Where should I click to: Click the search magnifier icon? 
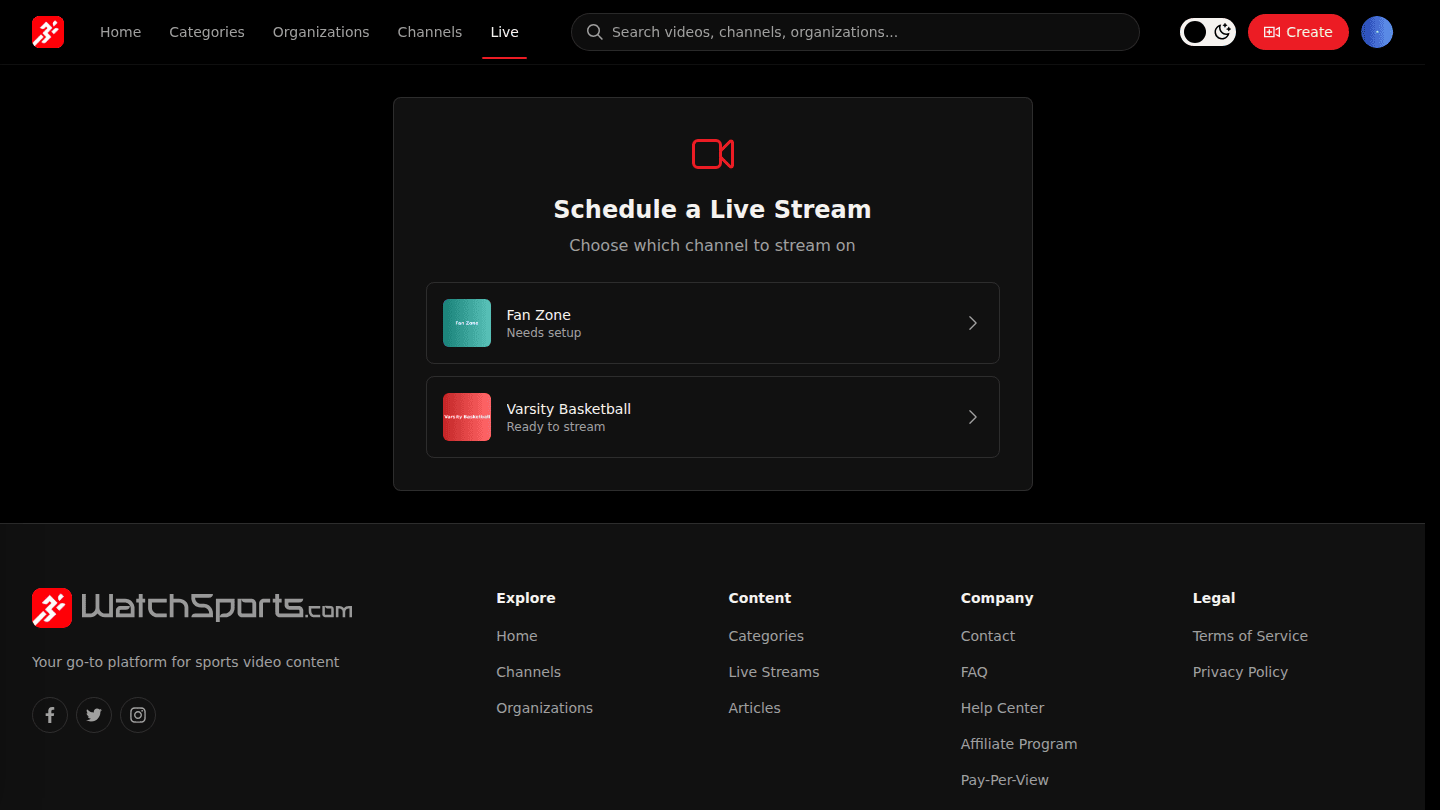594,32
